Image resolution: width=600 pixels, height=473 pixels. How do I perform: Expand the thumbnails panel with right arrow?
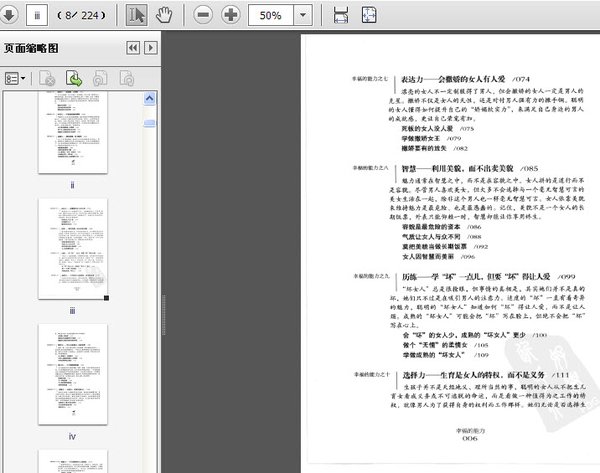(x=151, y=48)
